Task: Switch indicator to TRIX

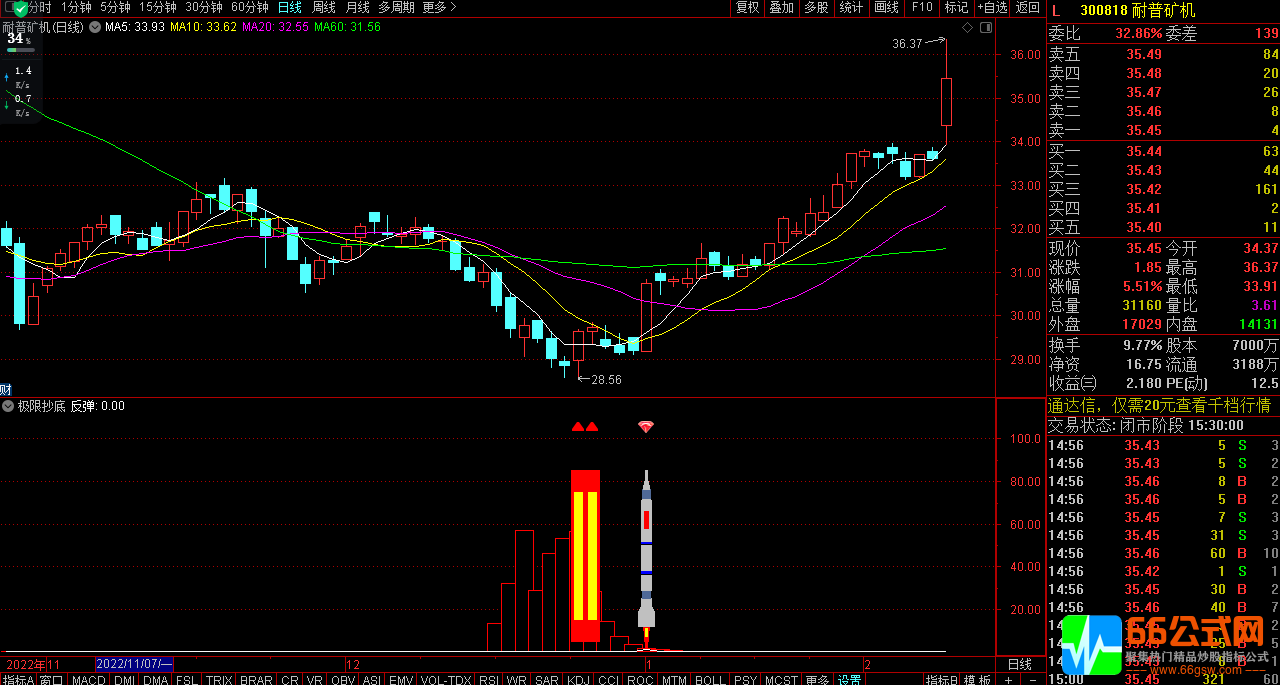Action: tap(219, 680)
